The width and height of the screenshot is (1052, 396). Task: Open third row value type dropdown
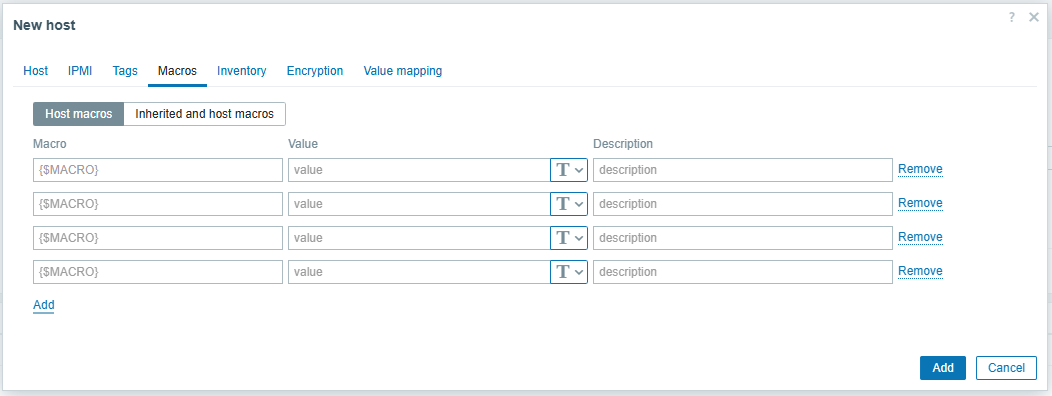click(569, 238)
